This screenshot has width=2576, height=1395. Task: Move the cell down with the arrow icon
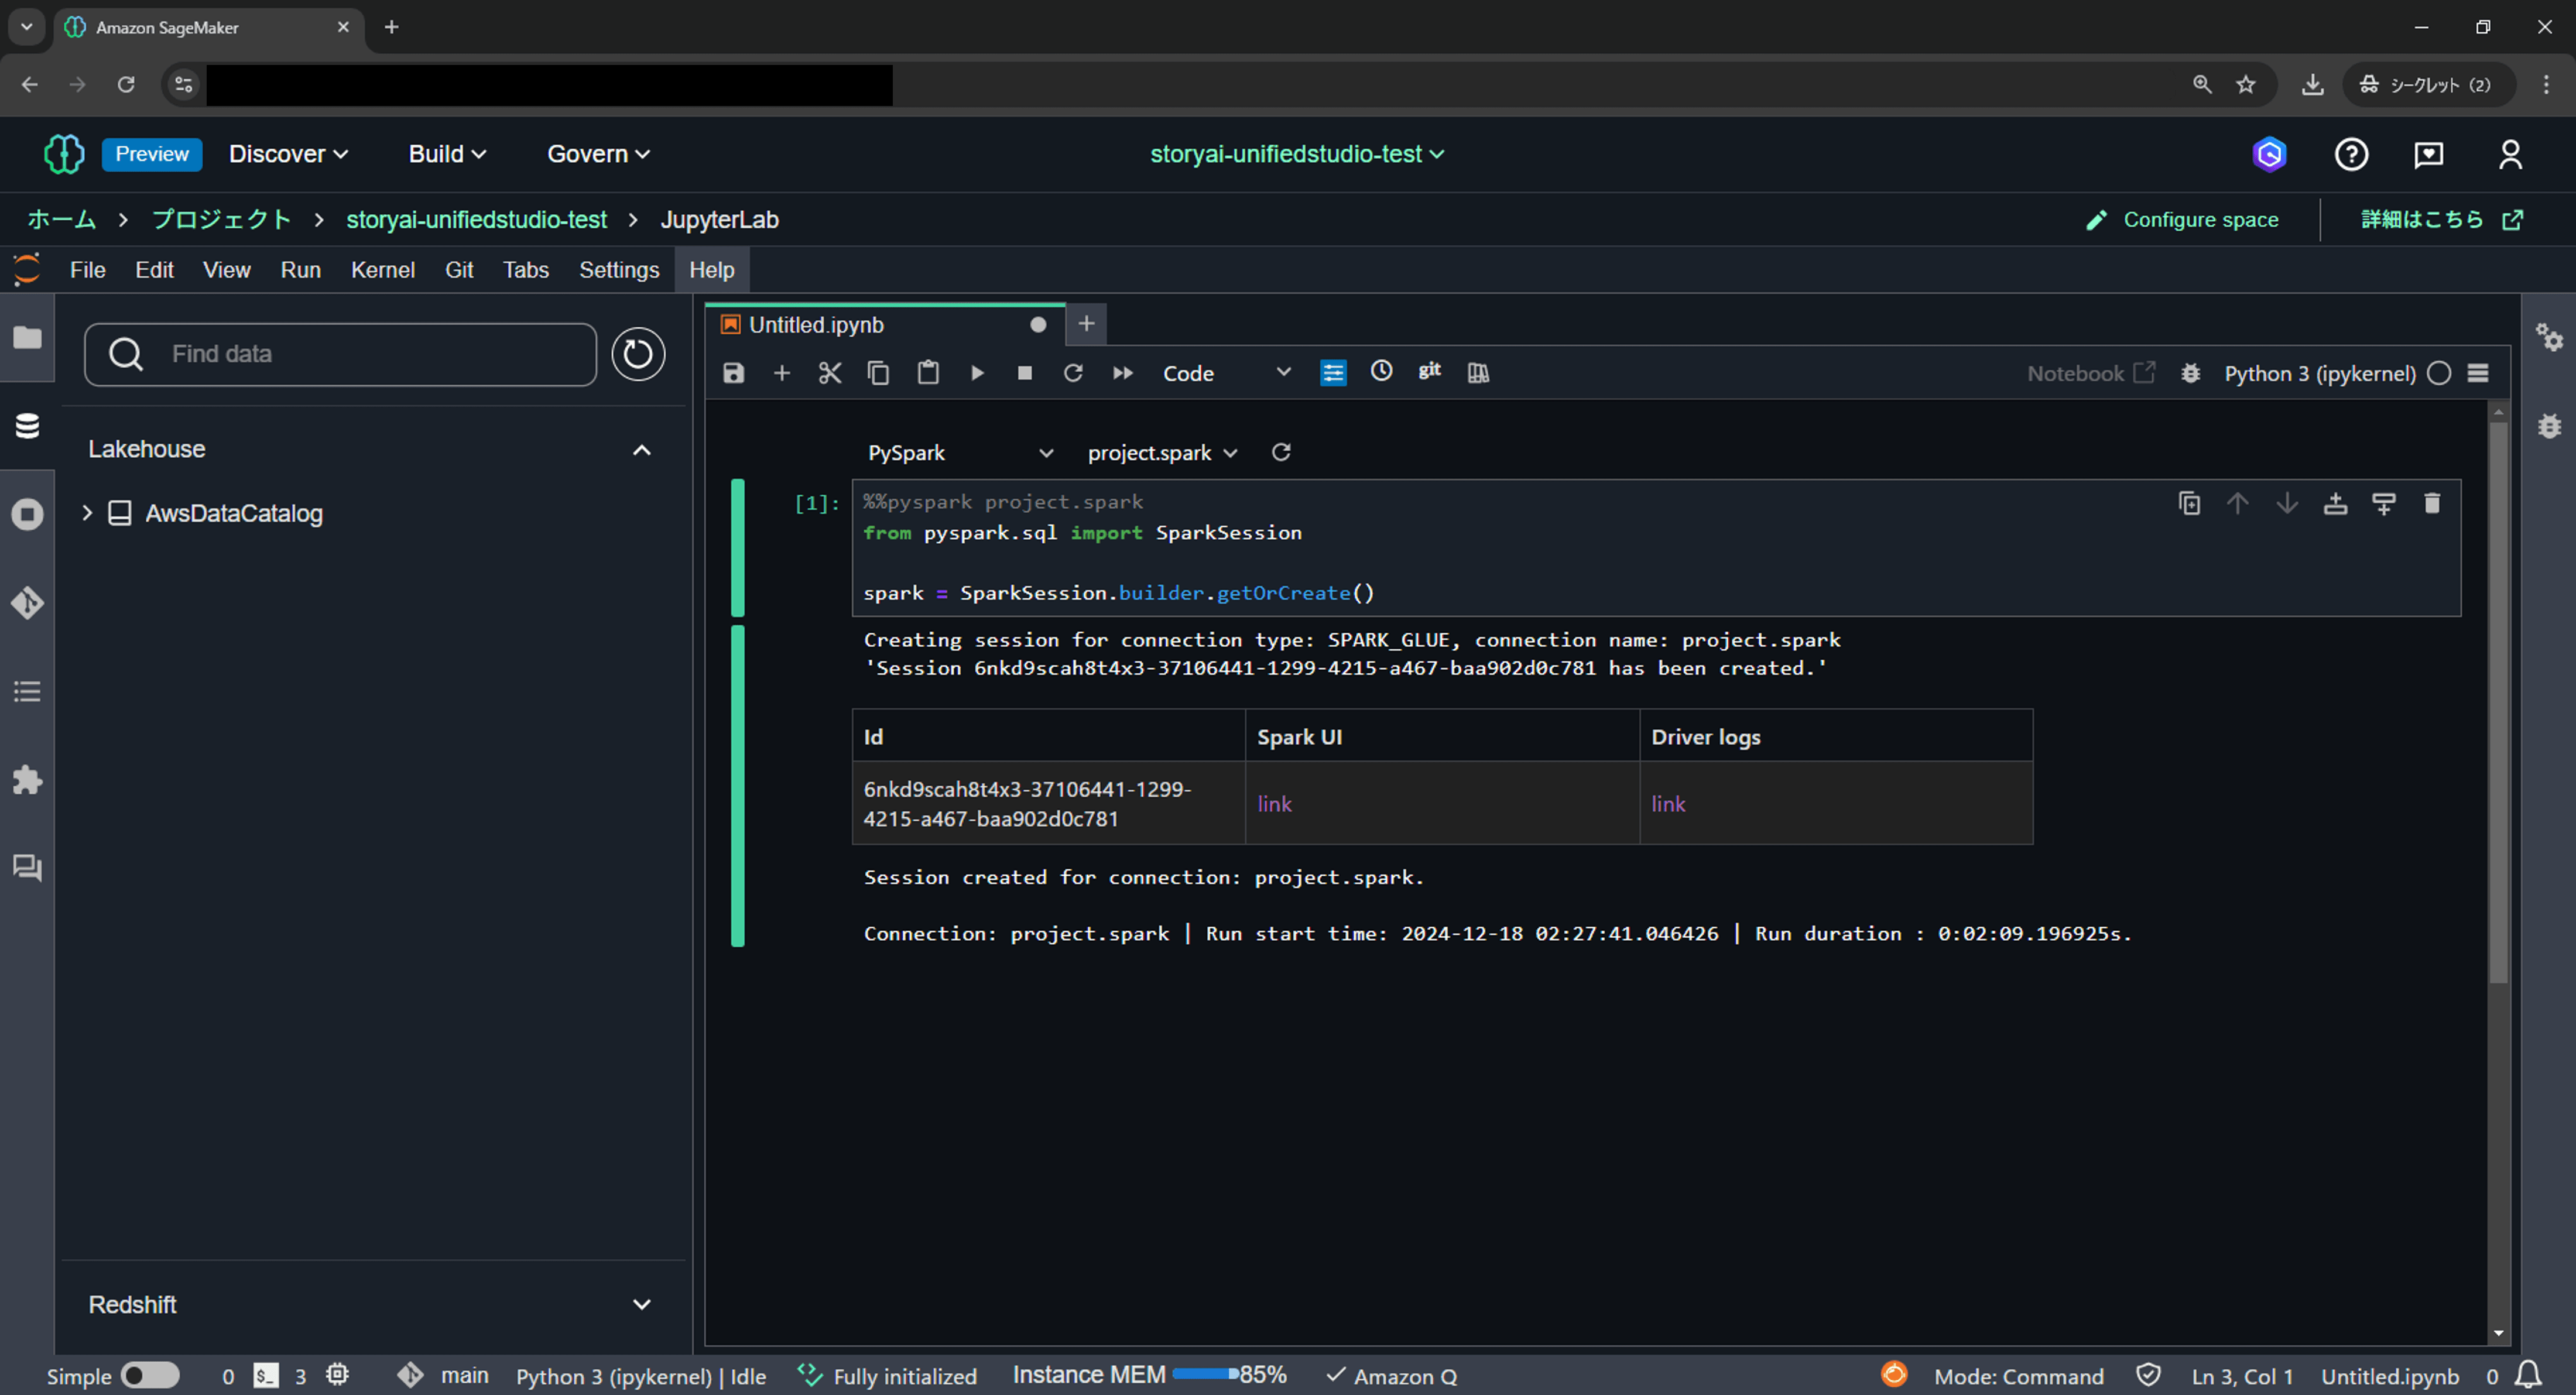pyautogui.click(x=2286, y=503)
